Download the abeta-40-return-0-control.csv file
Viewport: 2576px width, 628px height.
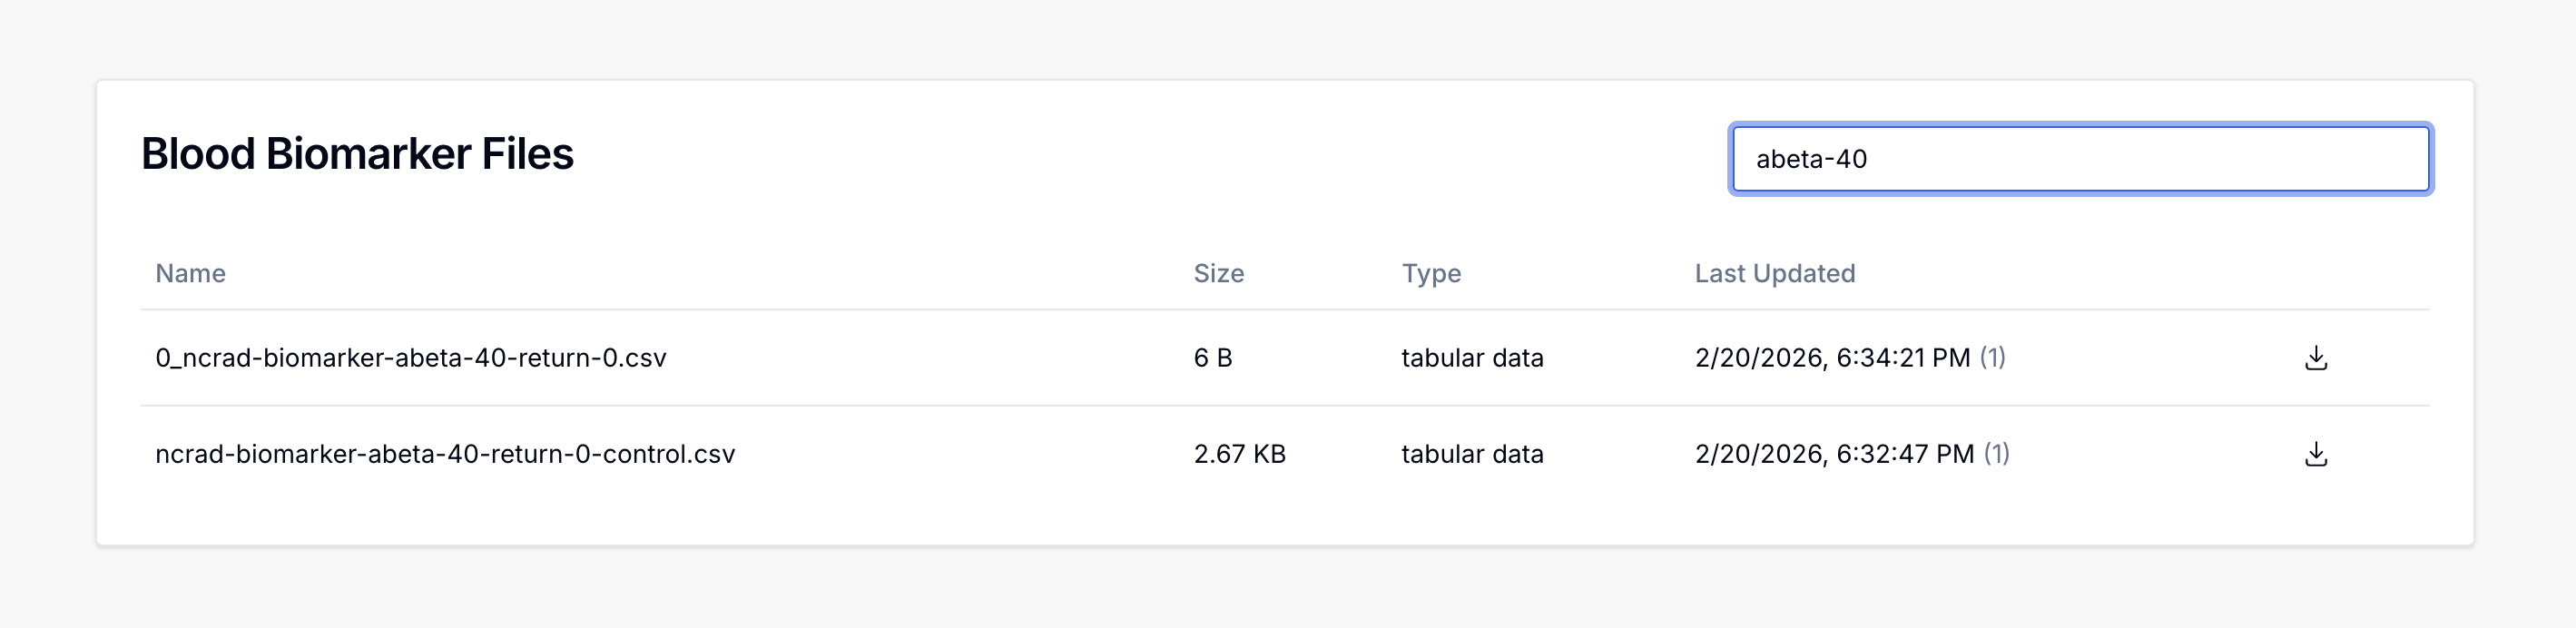[x=2316, y=454]
